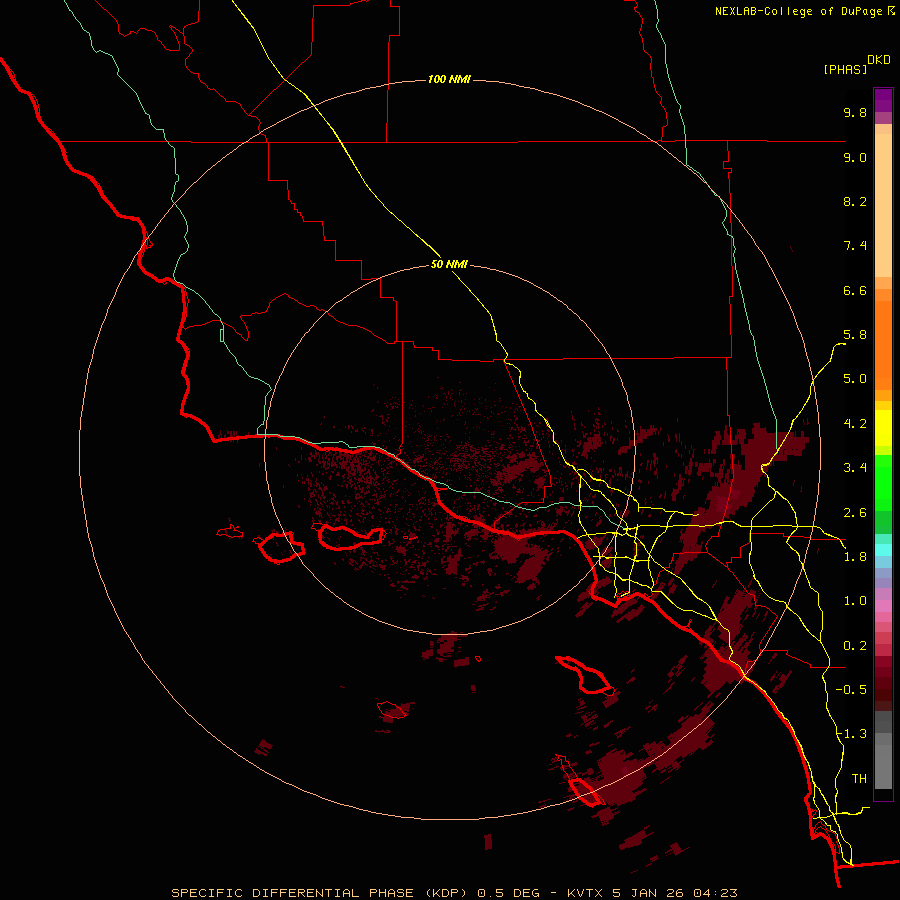Click the DKD unit label above the legend
Viewport: 900px width, 900px height.
(x=879, y=60)
